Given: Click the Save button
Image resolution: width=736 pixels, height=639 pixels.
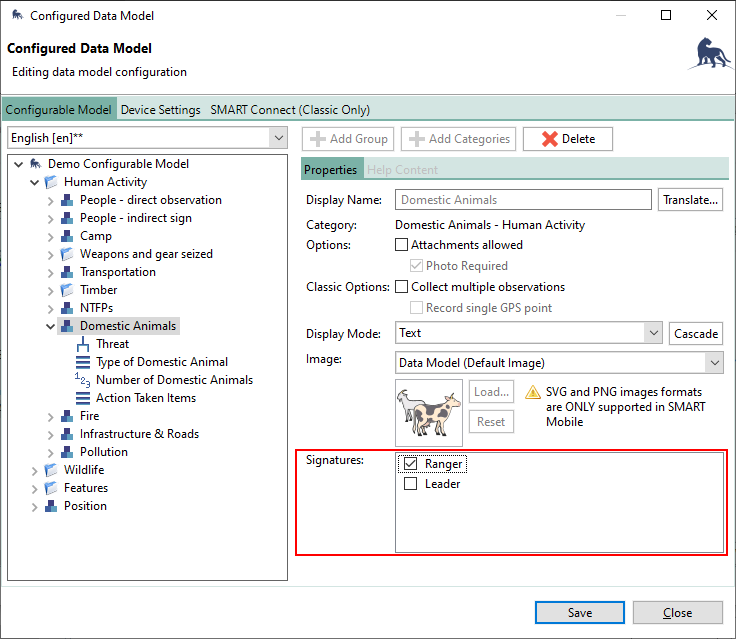Looking at the screenshot, I should (x=579, y=613).
